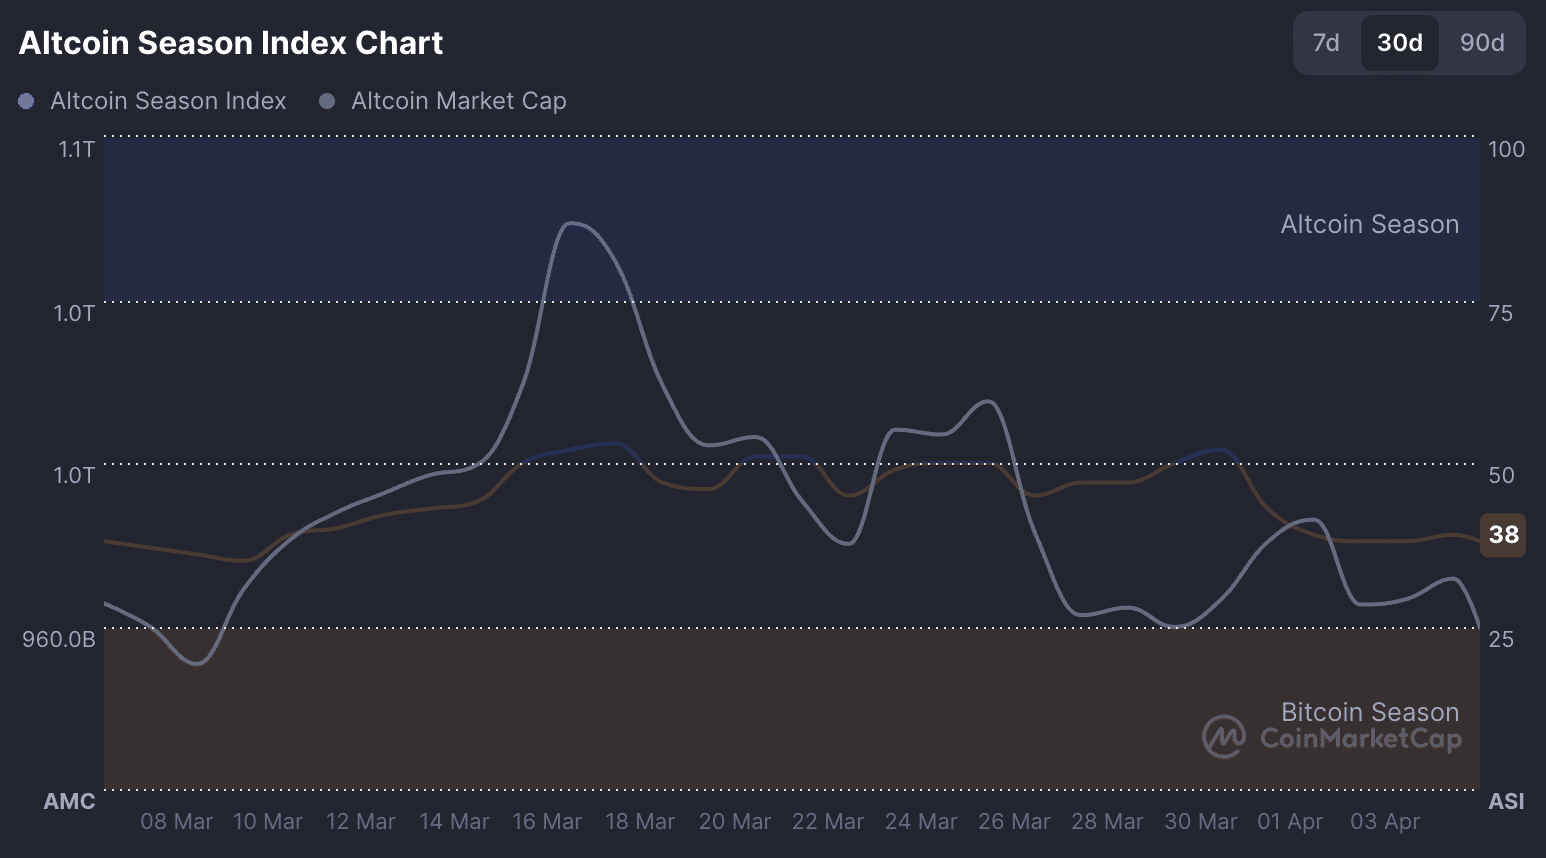Select the active 30d tab

click(x=1399, y=43)
